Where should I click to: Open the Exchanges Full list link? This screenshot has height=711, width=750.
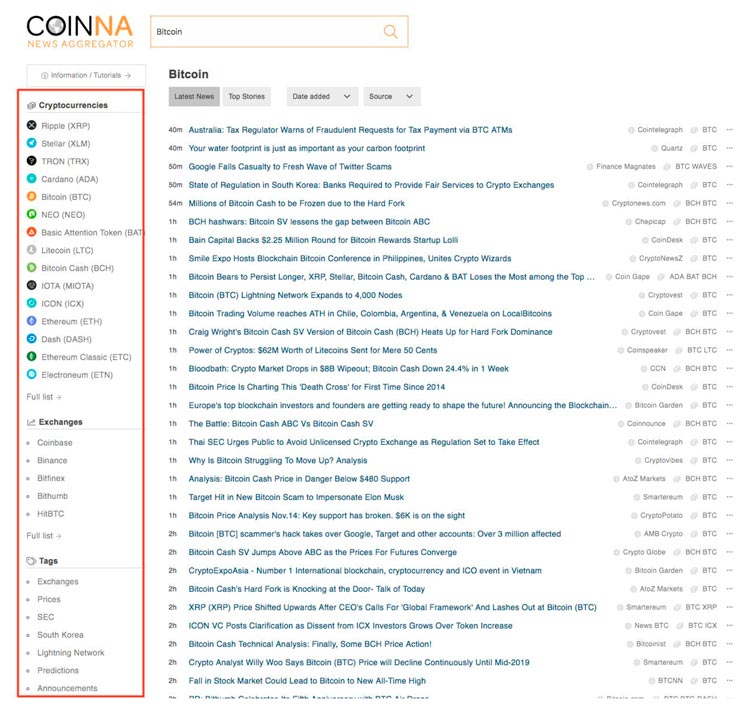click(x=44, y=535)
